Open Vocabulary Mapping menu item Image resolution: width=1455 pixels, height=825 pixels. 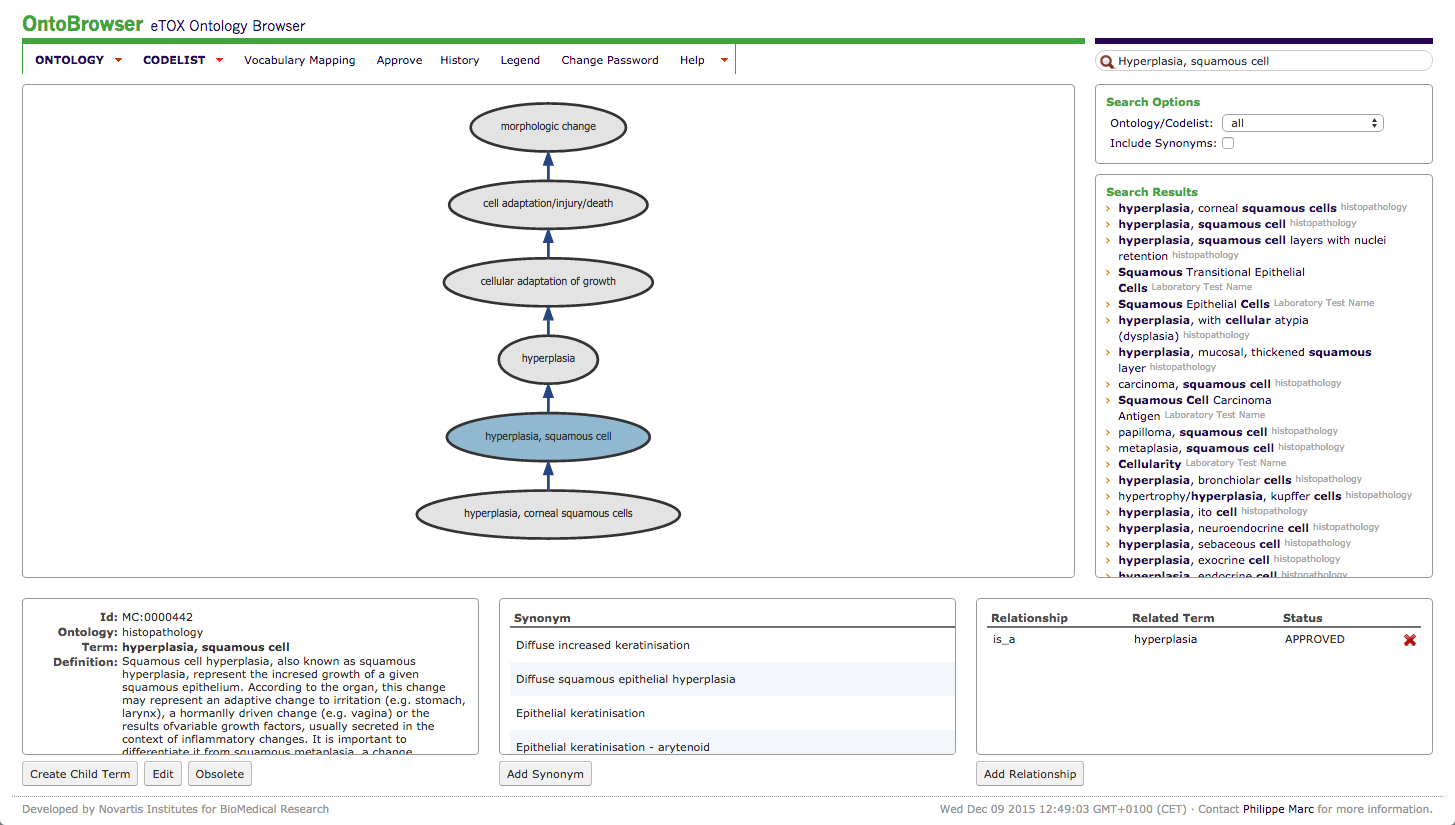tap(299, 60)
